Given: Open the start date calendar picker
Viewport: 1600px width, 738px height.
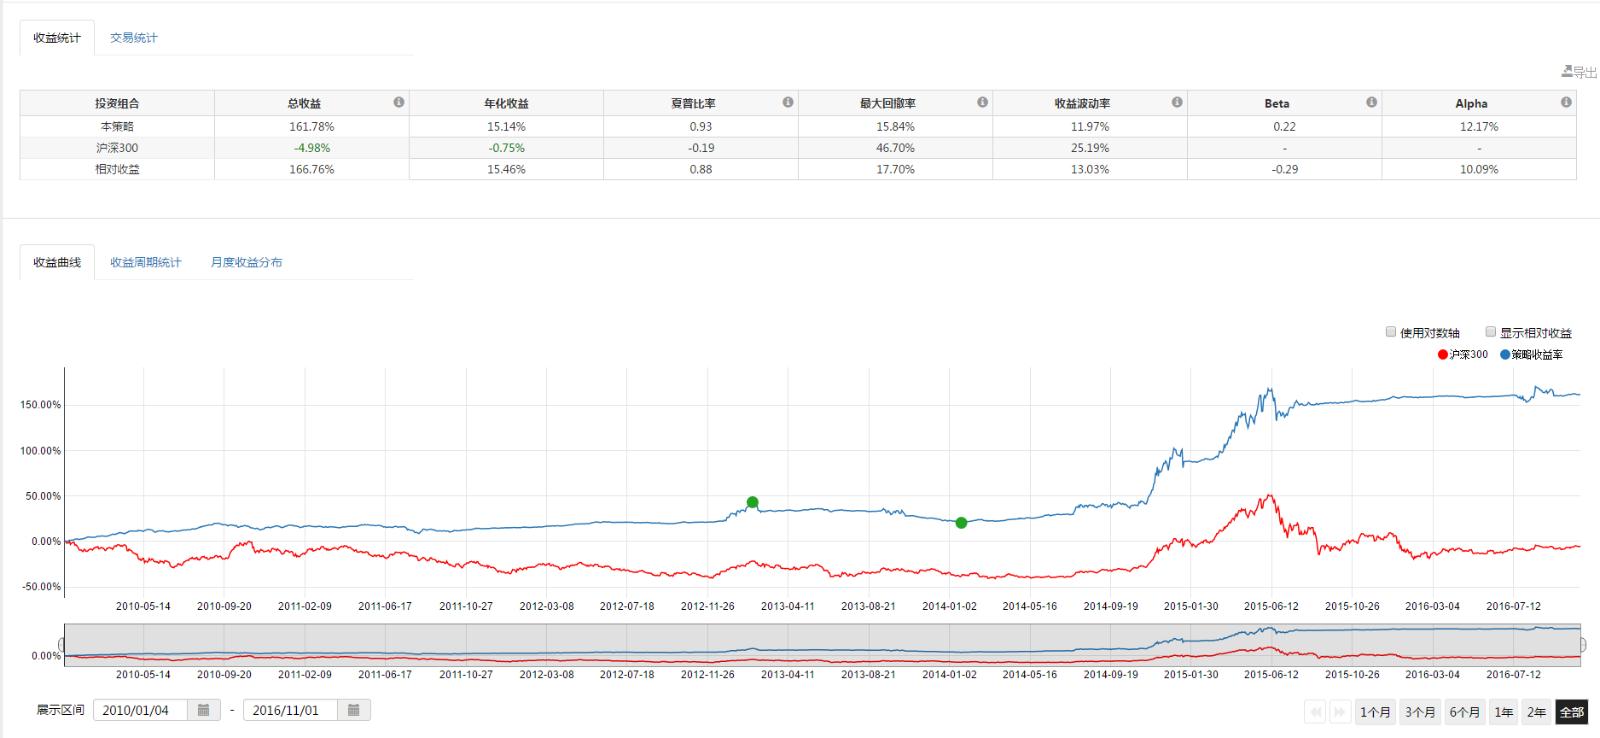Looking at the screenshot, I should [x=203, y=710].
